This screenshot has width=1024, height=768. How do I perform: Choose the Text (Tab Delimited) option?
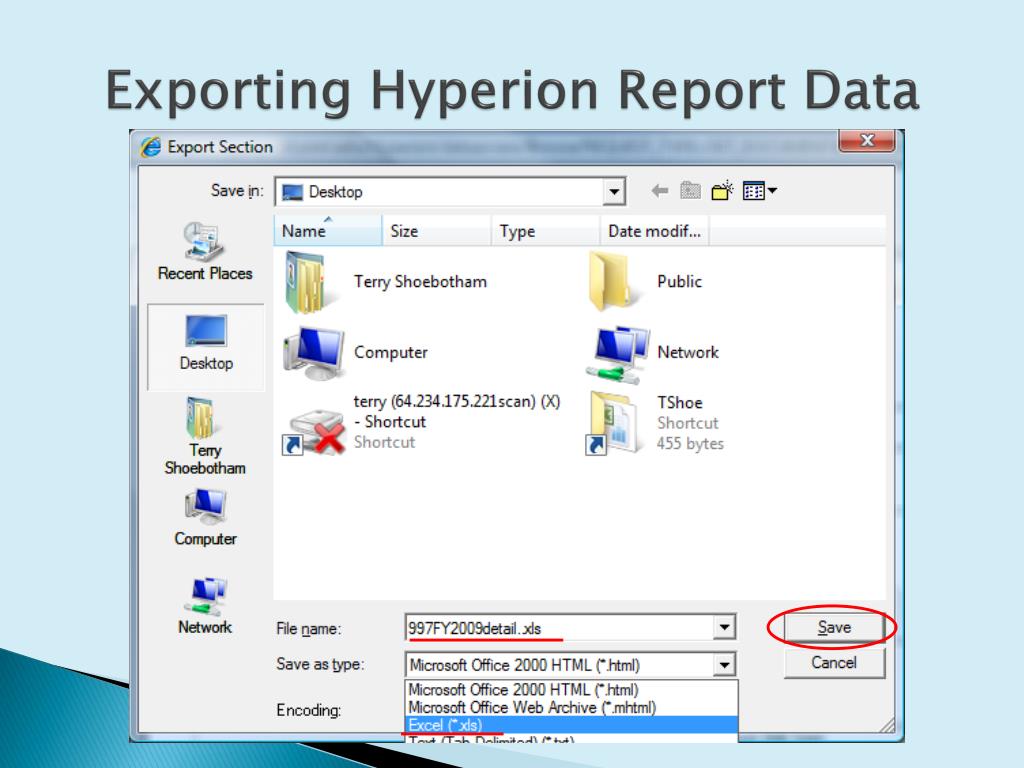point(571,739)
